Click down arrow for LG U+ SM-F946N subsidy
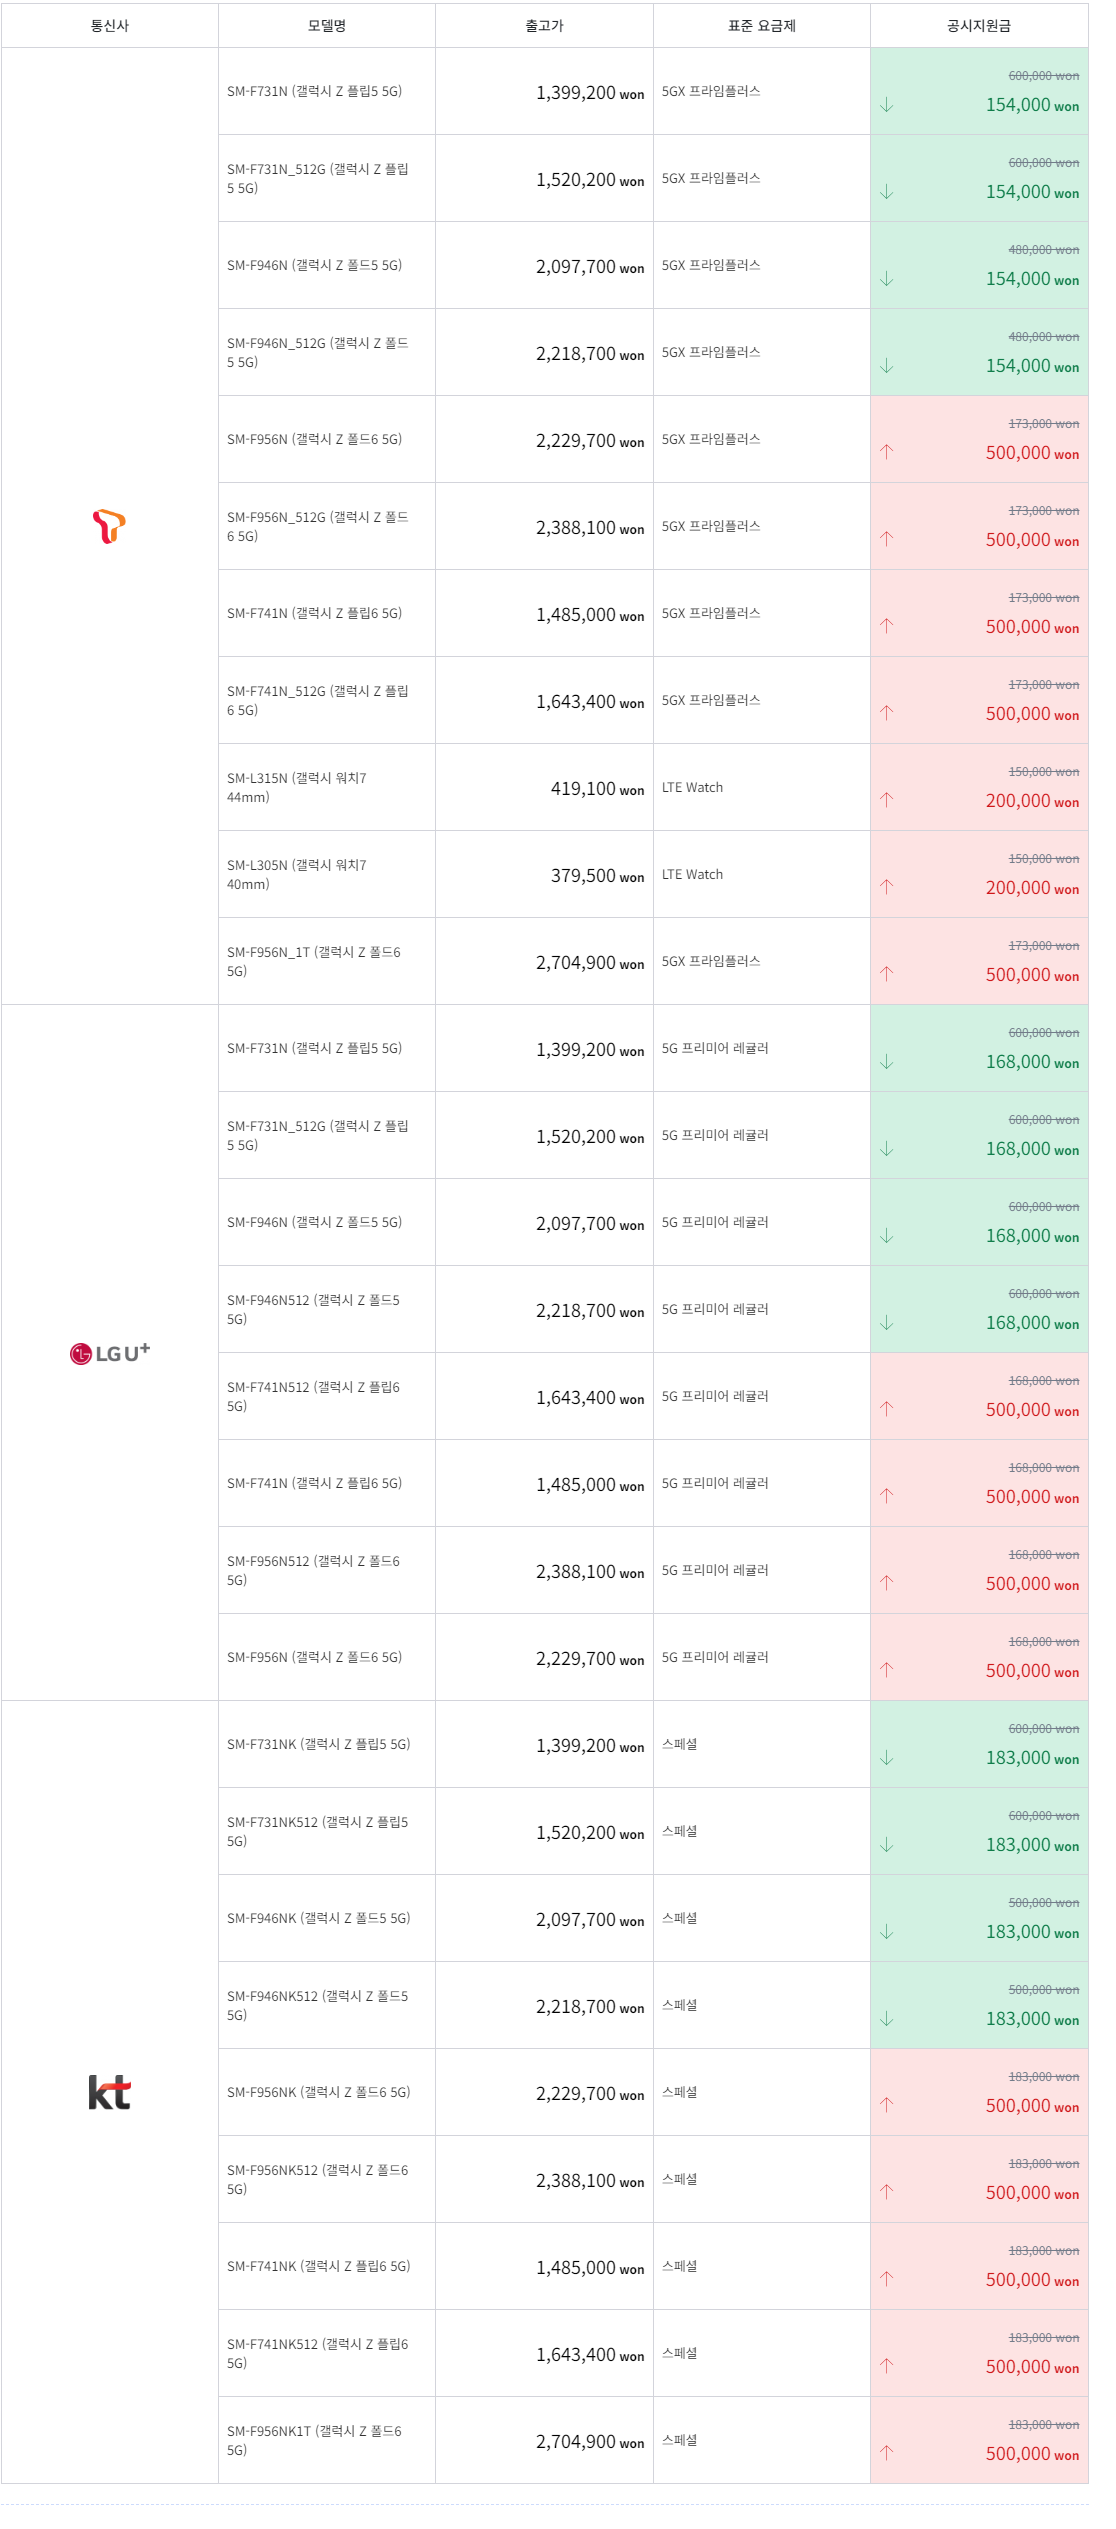The height and width of the screenshot is (2529, 1116). [886, 1236]
